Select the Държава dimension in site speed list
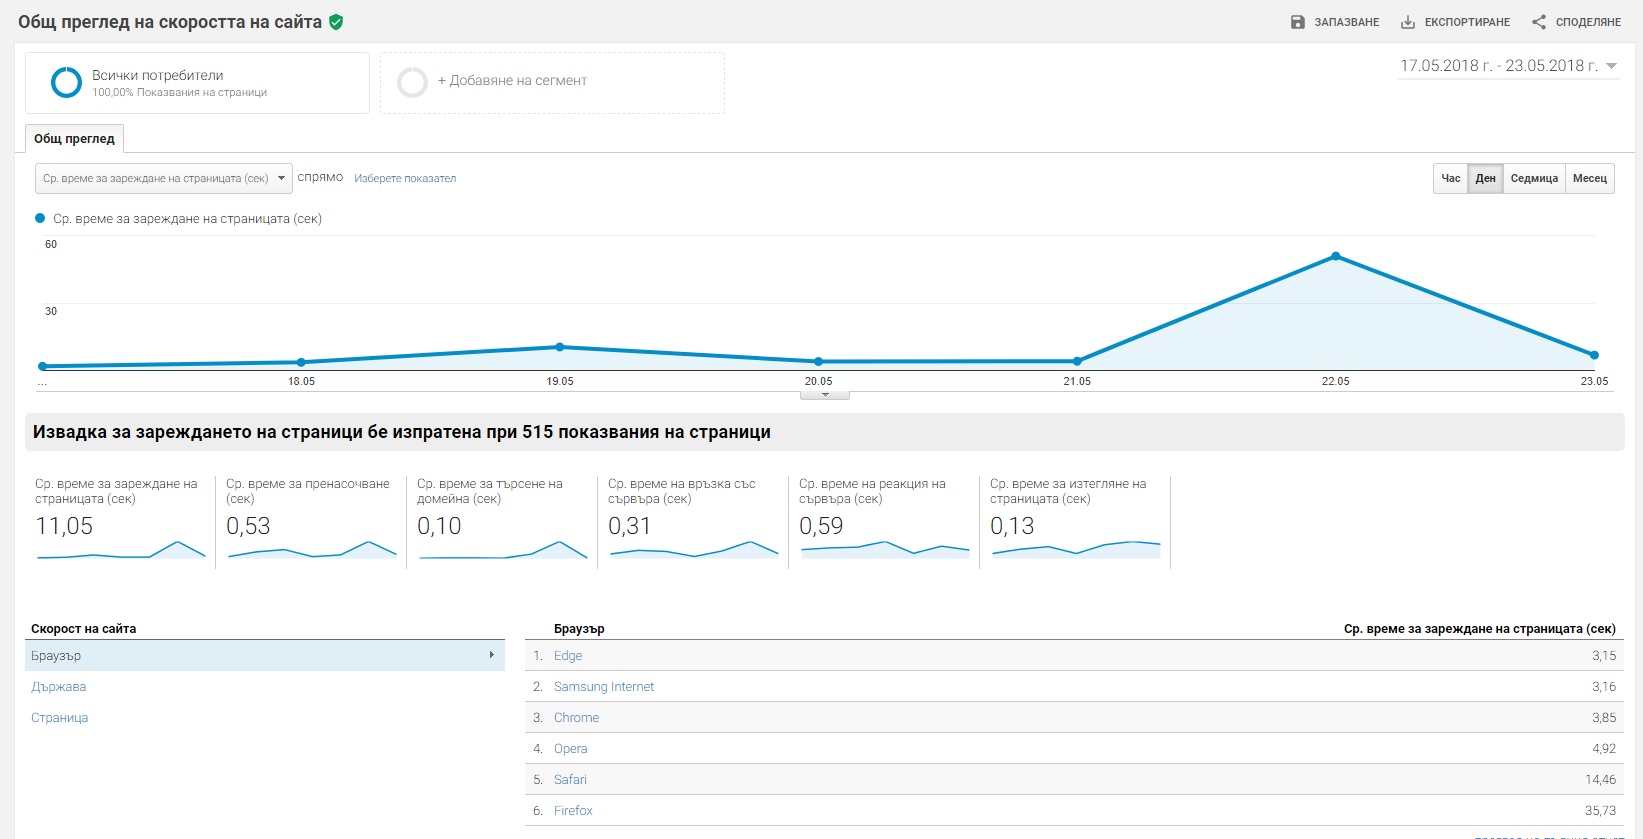1643x839 pixels. tap(59, 687)
